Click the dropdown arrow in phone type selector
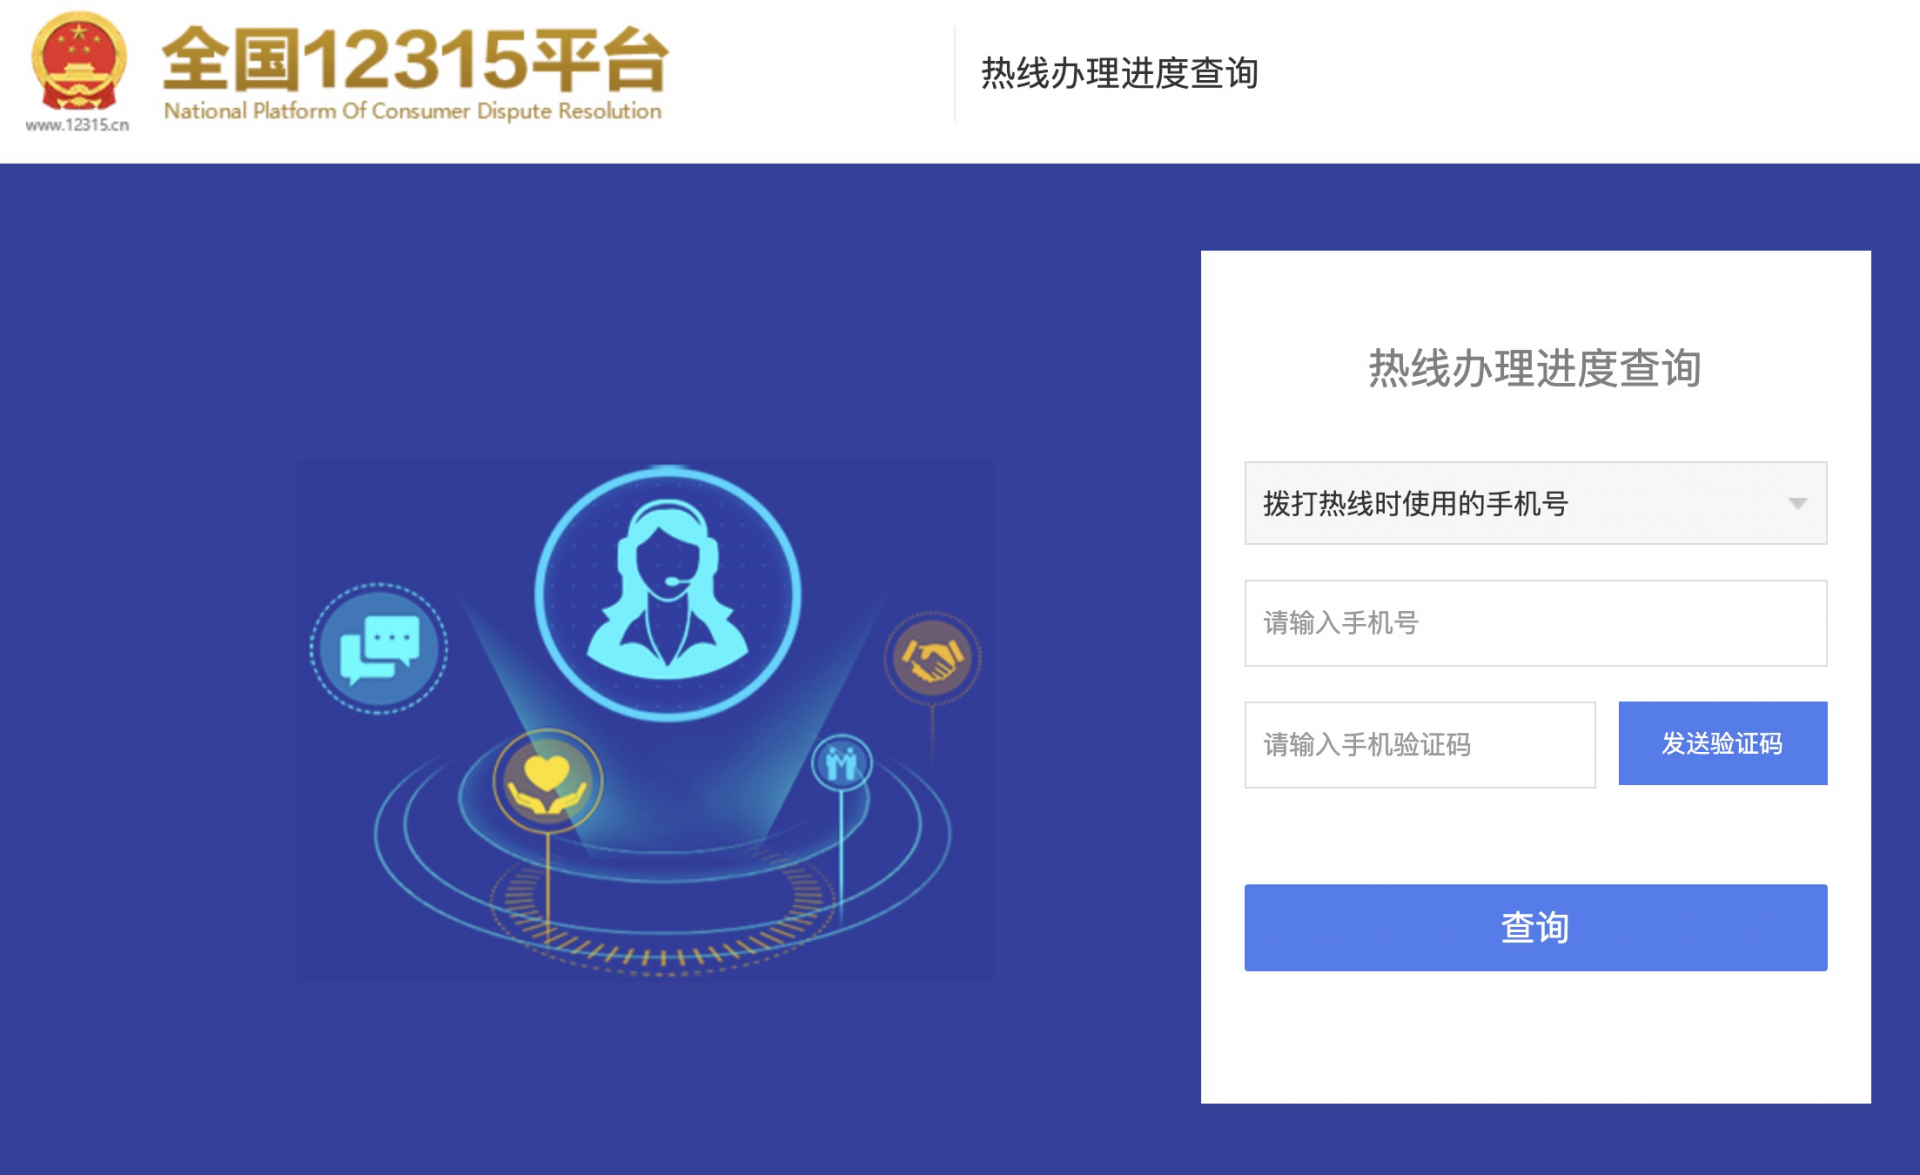1920x1175 pixels. coord(1797,503)
